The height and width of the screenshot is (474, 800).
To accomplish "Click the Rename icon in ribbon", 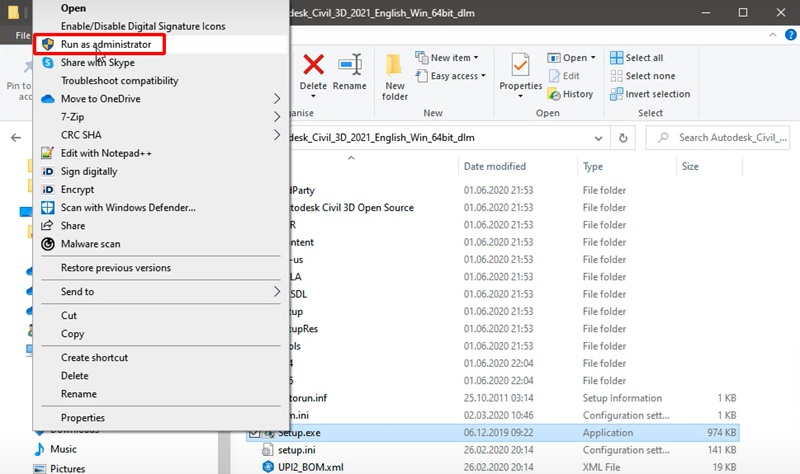I will pos(350,65).
